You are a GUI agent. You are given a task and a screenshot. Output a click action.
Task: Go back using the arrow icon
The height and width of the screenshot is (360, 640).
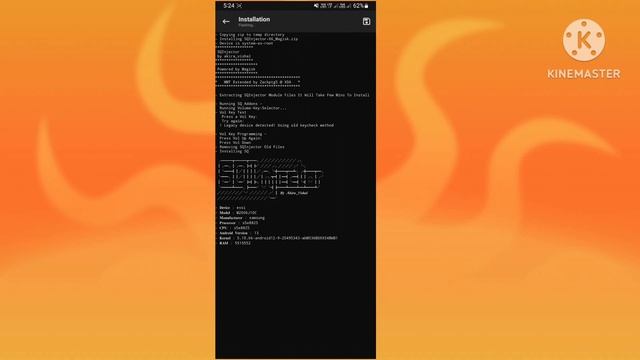point(226,22)
